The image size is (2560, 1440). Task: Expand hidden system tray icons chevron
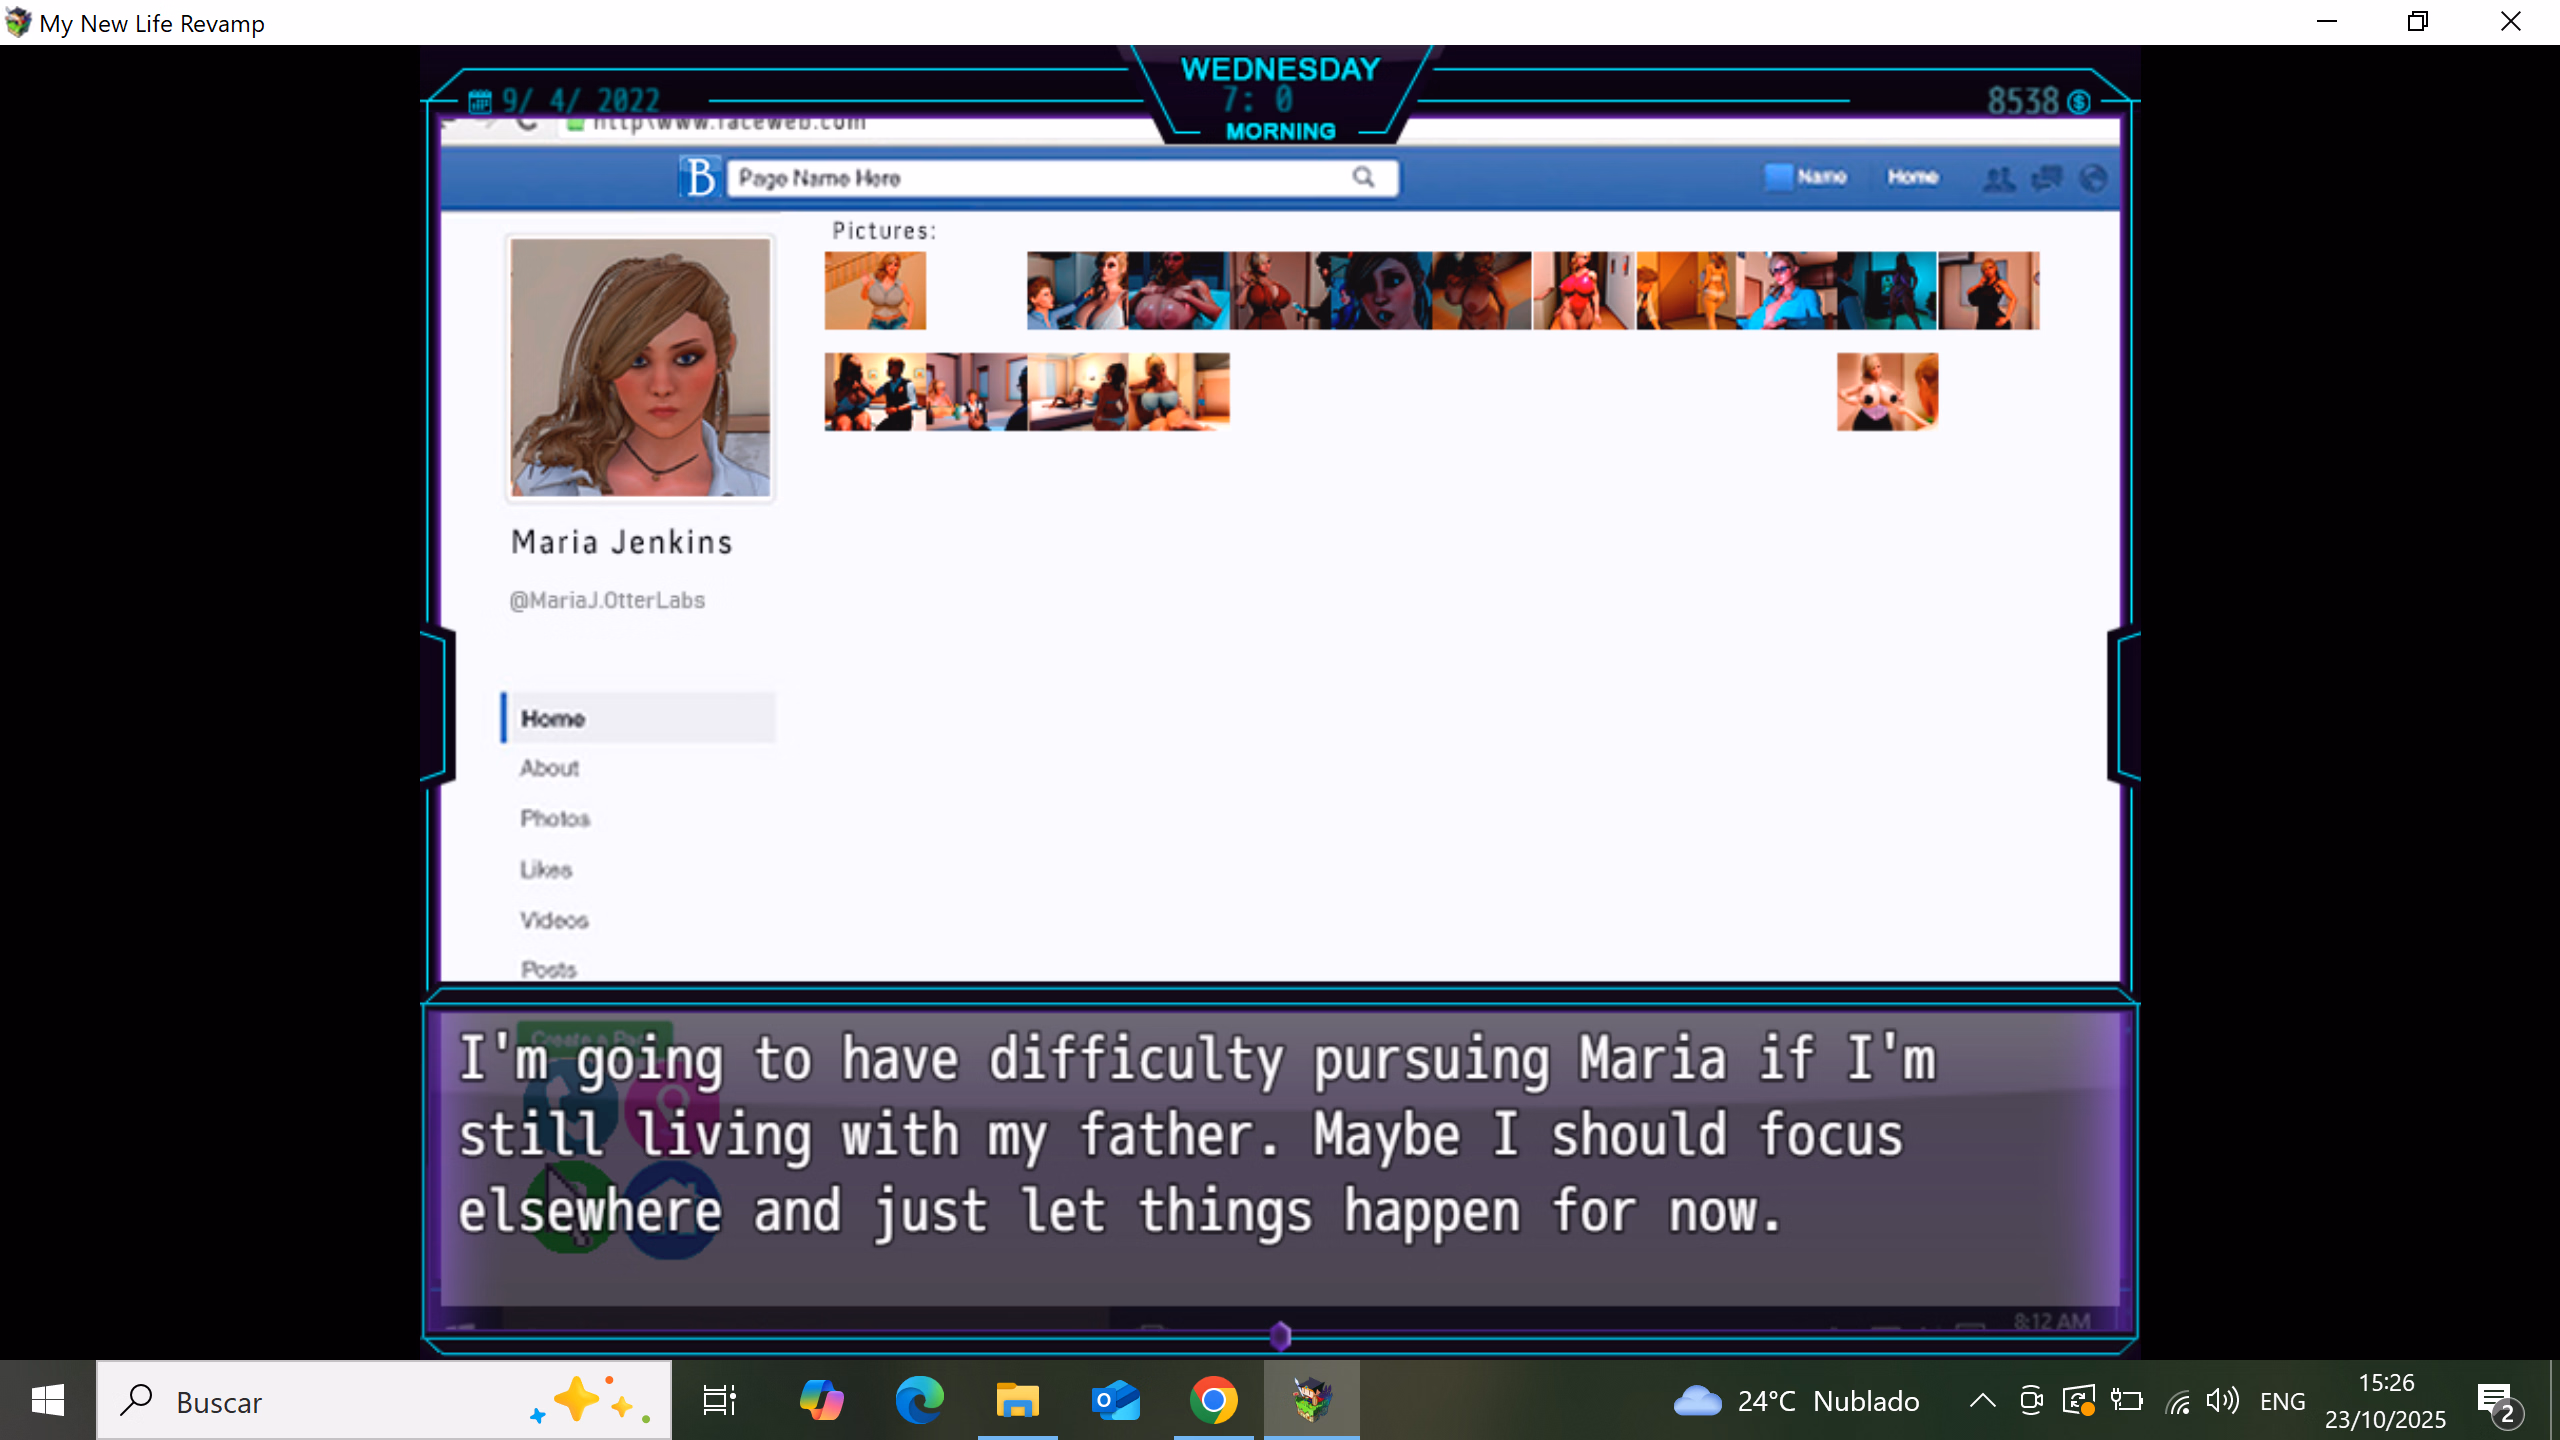tap(1982, 1400)
